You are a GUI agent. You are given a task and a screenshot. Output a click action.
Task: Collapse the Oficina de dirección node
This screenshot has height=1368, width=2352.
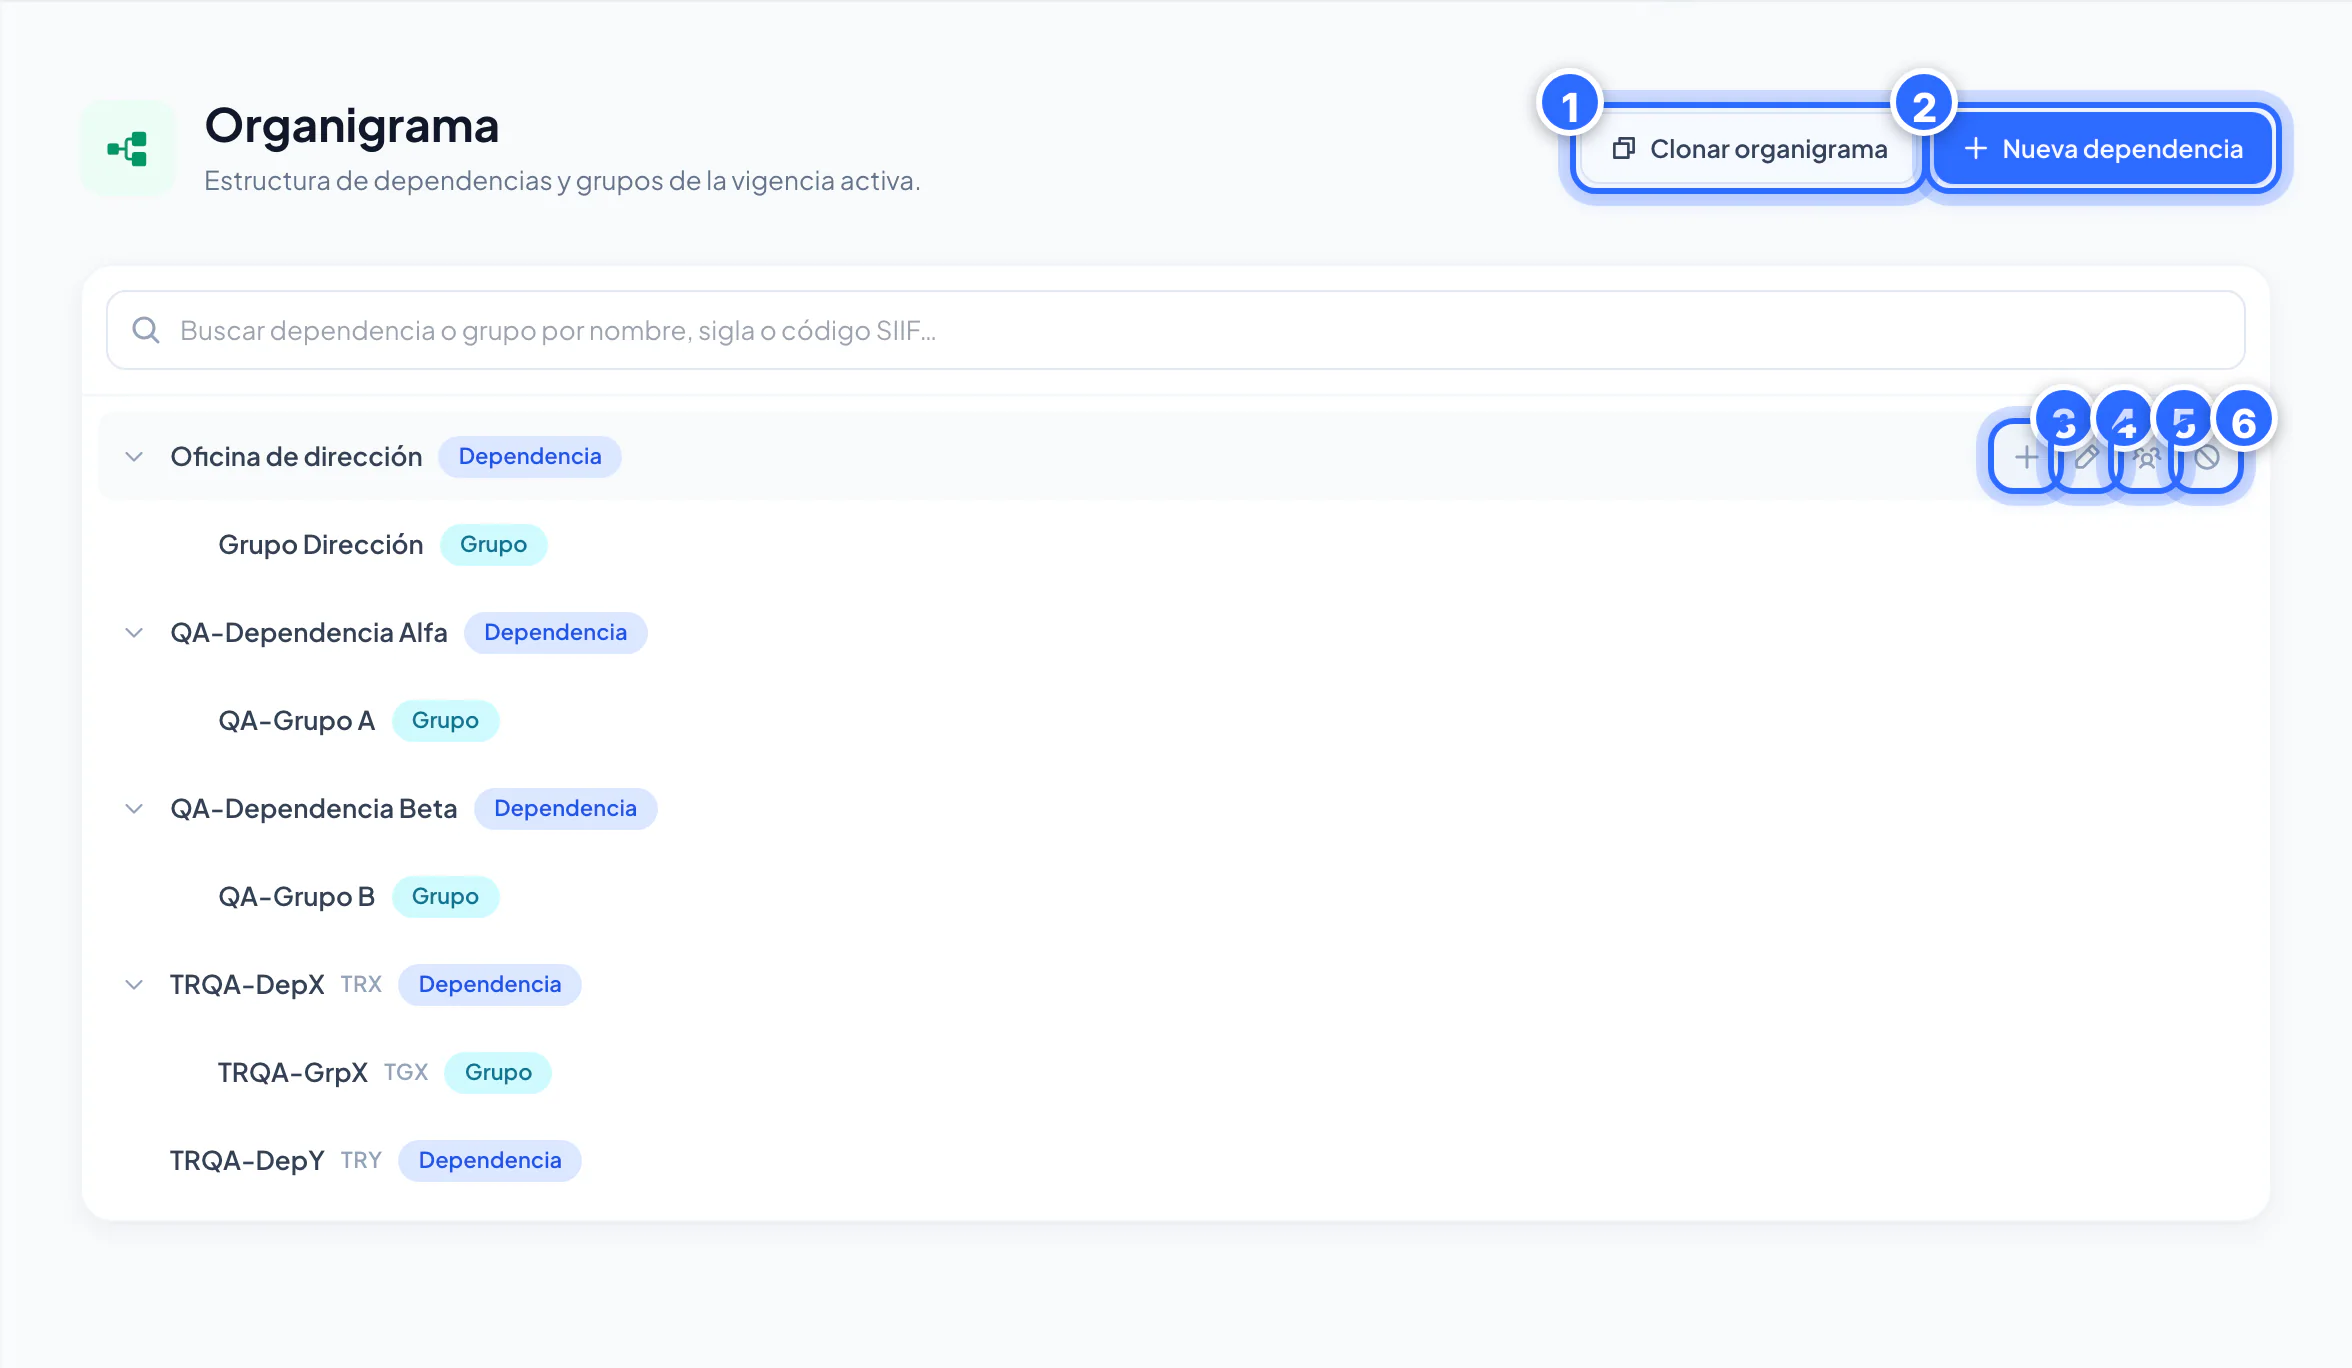point(134,457)
